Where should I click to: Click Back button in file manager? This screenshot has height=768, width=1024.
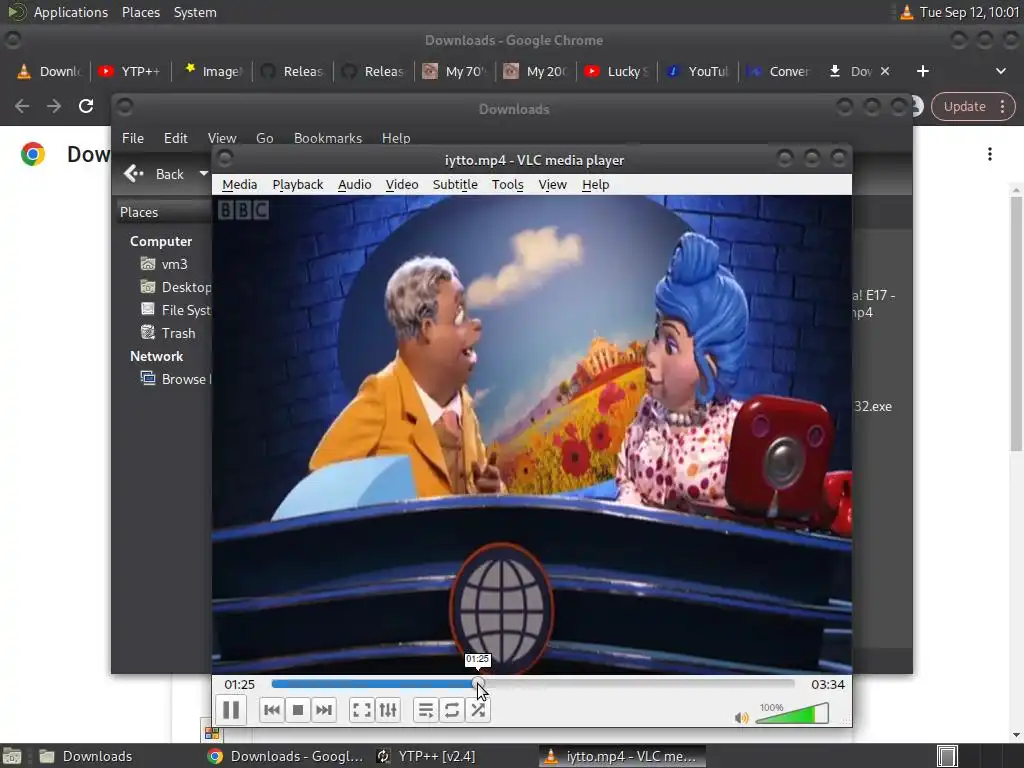pyautogui.click(x=155, y=174)
